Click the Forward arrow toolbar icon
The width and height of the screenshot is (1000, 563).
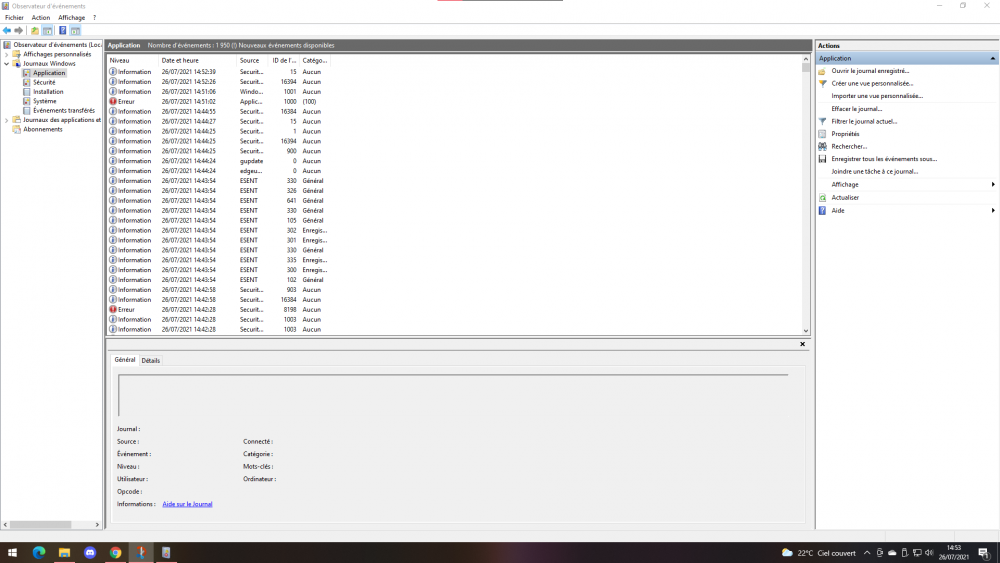(19, 31)
